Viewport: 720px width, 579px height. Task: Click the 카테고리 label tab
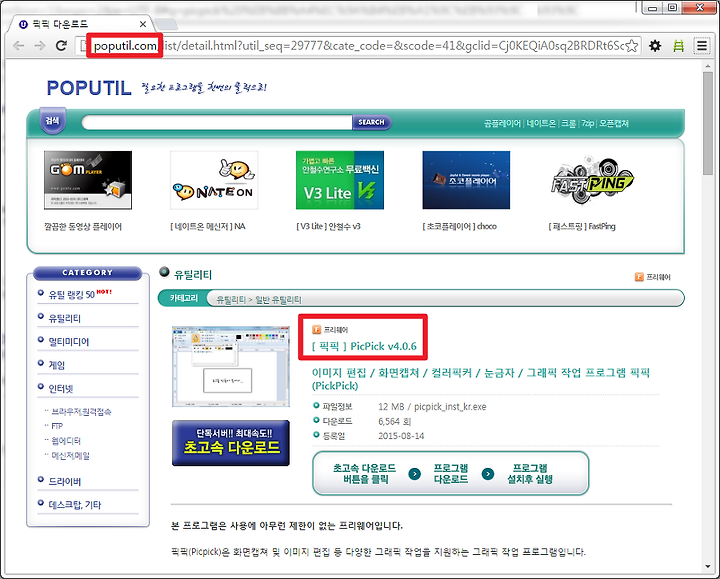point(183,298)
